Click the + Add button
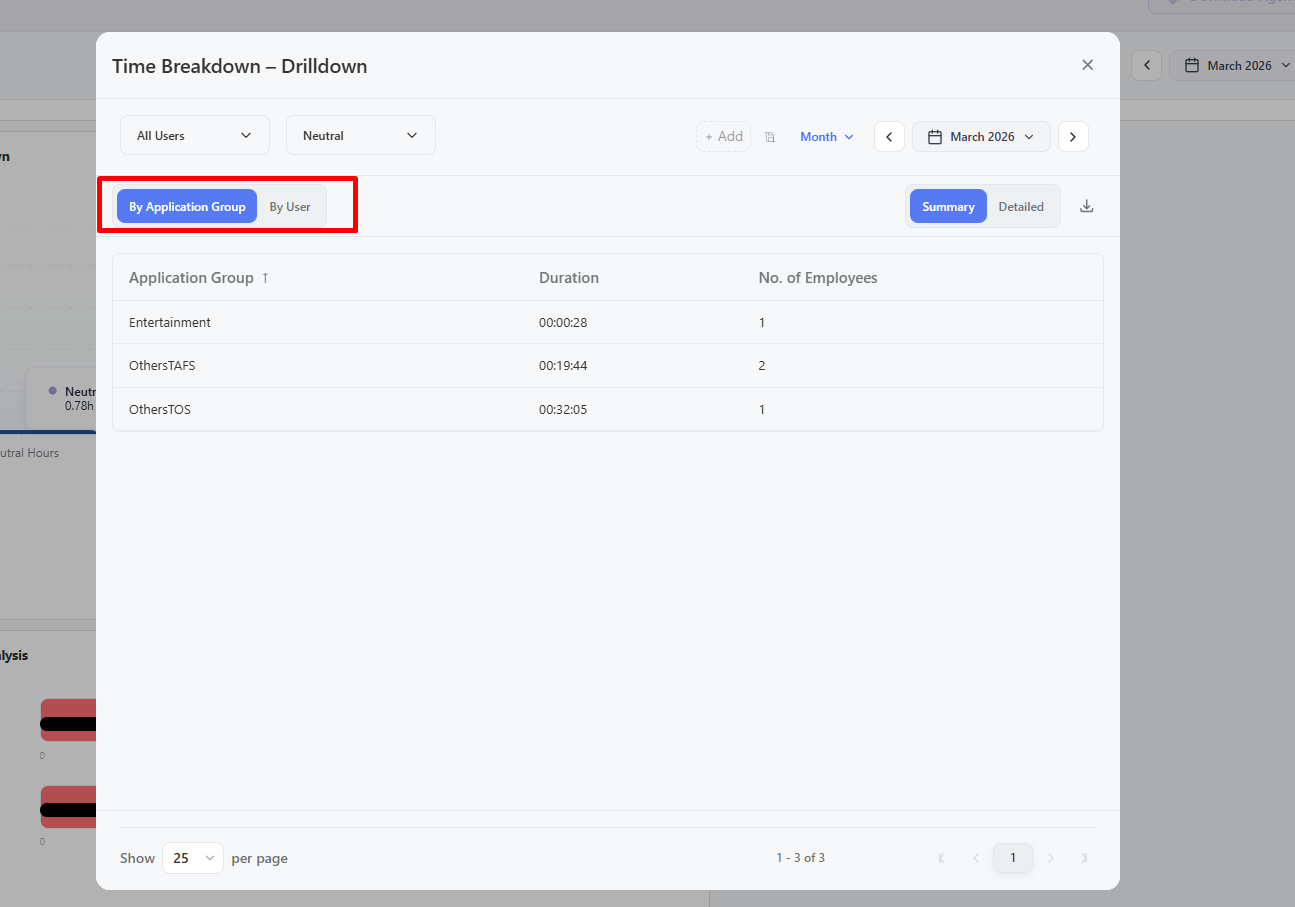 click(x=723, y=137)
